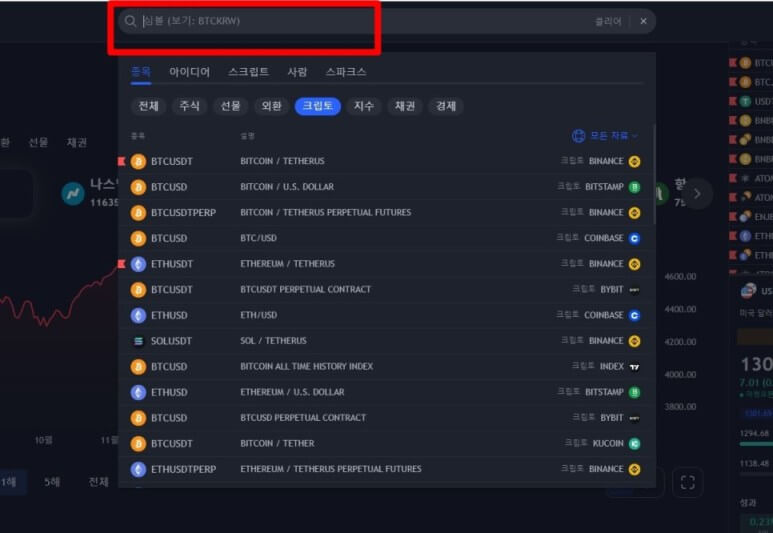Select BTCUSDT Bitcoin / TetherUS Binance row
Screen dimensions: 773x533
coord(386,161)
